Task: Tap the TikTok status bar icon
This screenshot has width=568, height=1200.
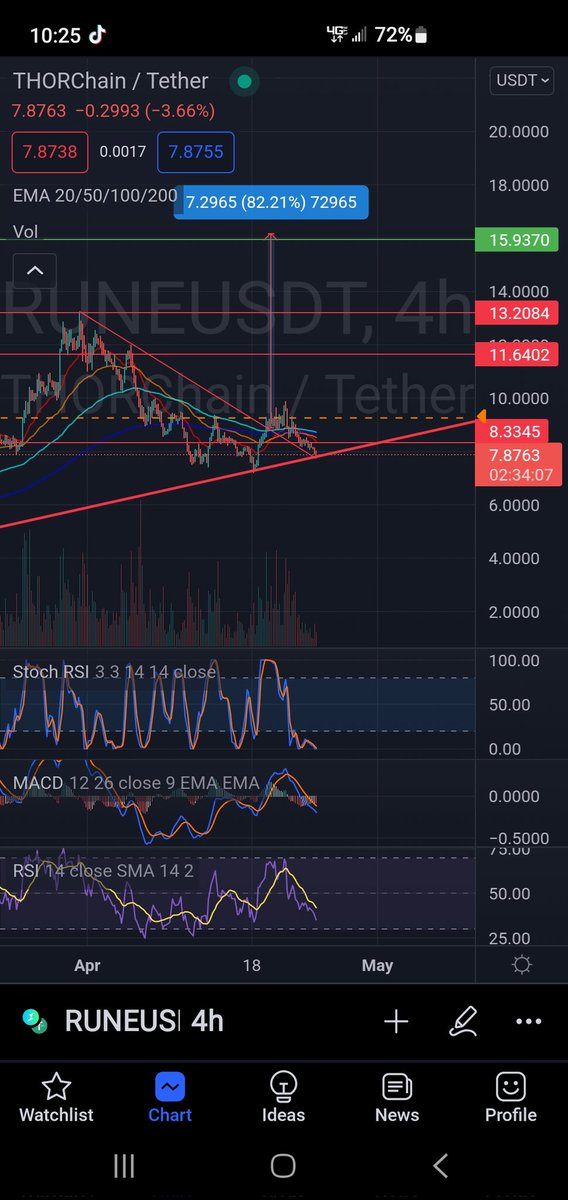Action: pos(97,35)
